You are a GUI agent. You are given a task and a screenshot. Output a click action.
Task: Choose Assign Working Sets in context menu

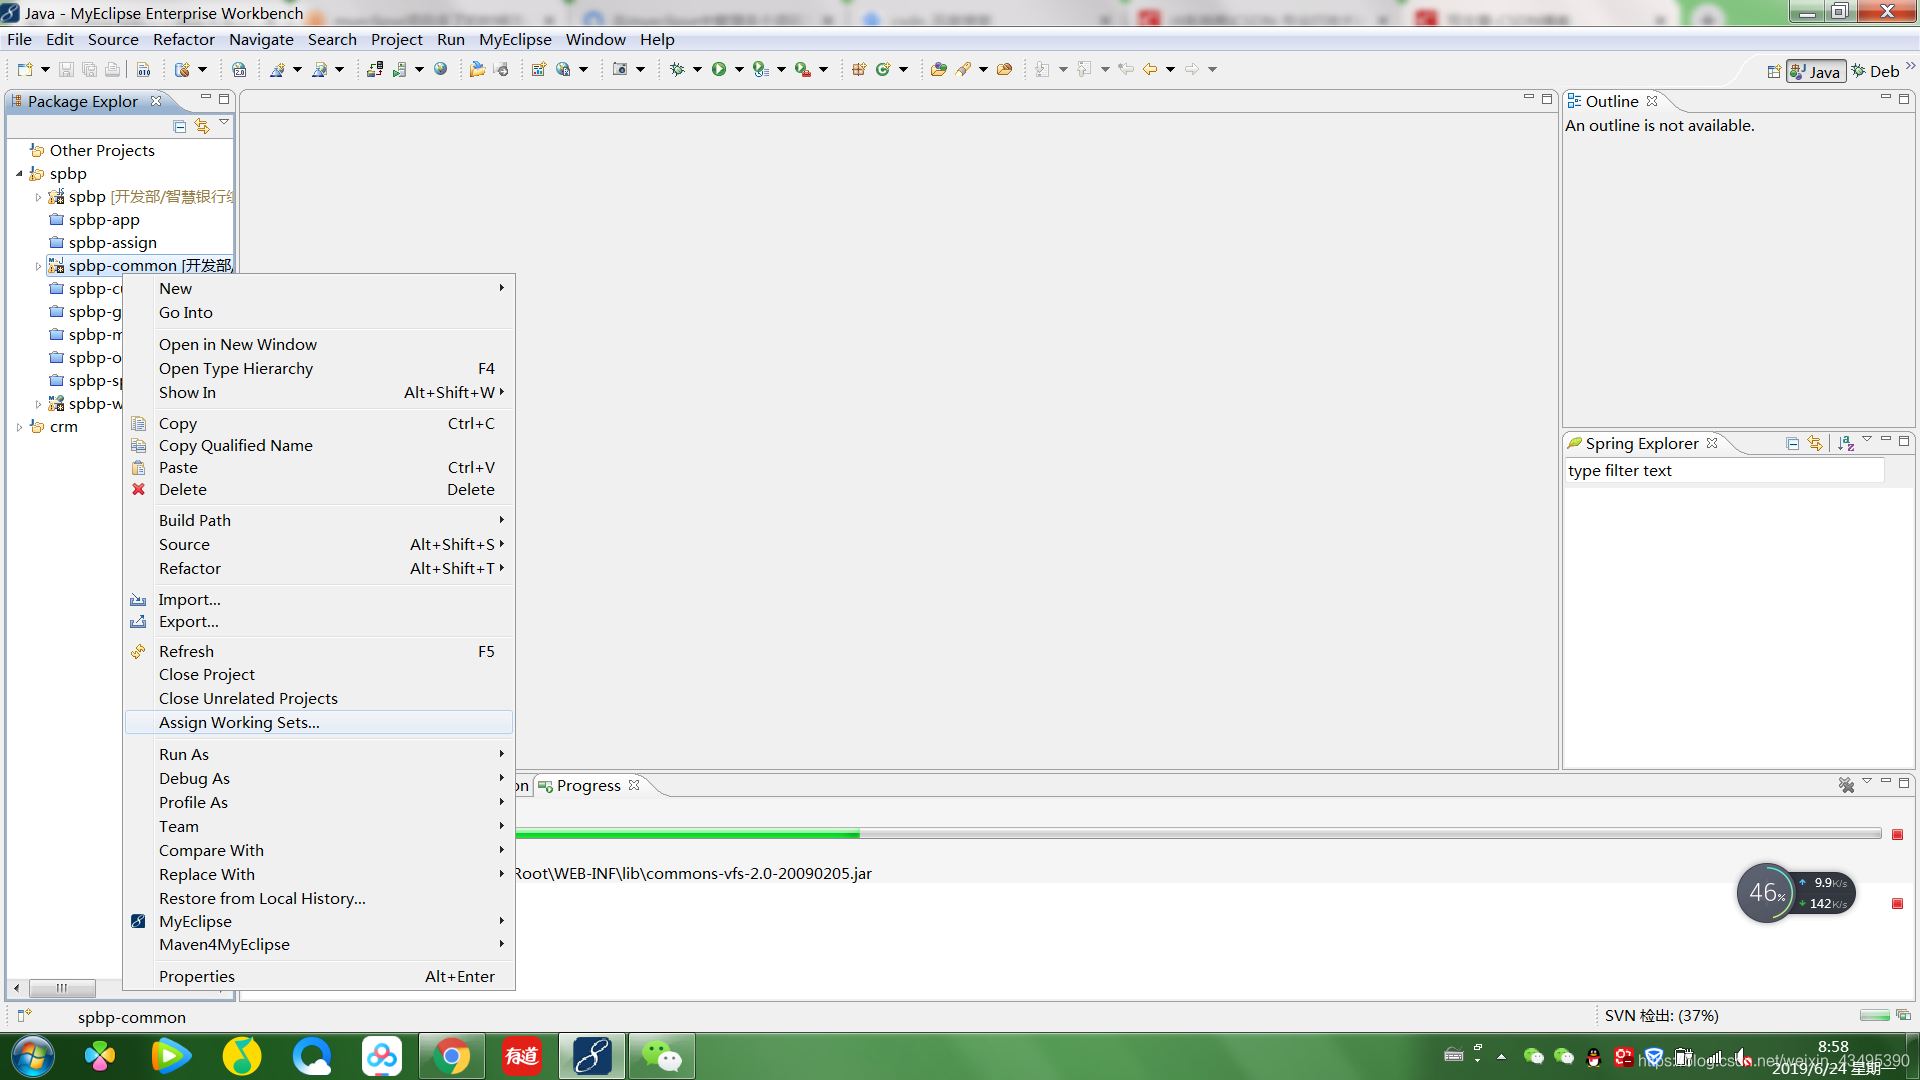pos(319,722)
